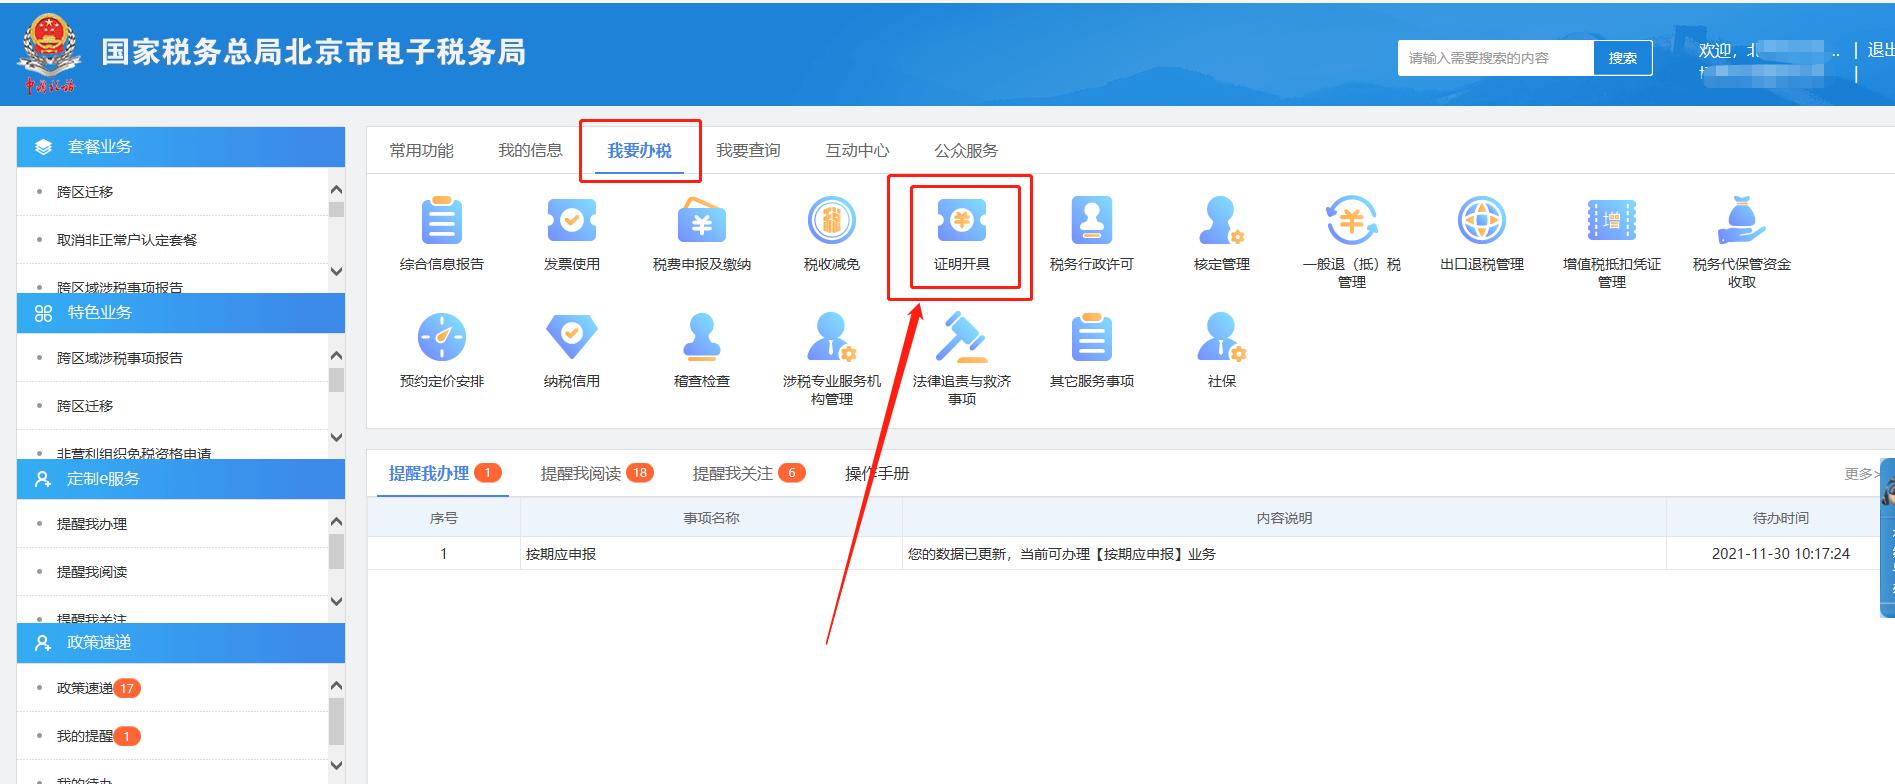1895x784 pixels.
Task: Click the 搜索 button
Action: 1622,58
